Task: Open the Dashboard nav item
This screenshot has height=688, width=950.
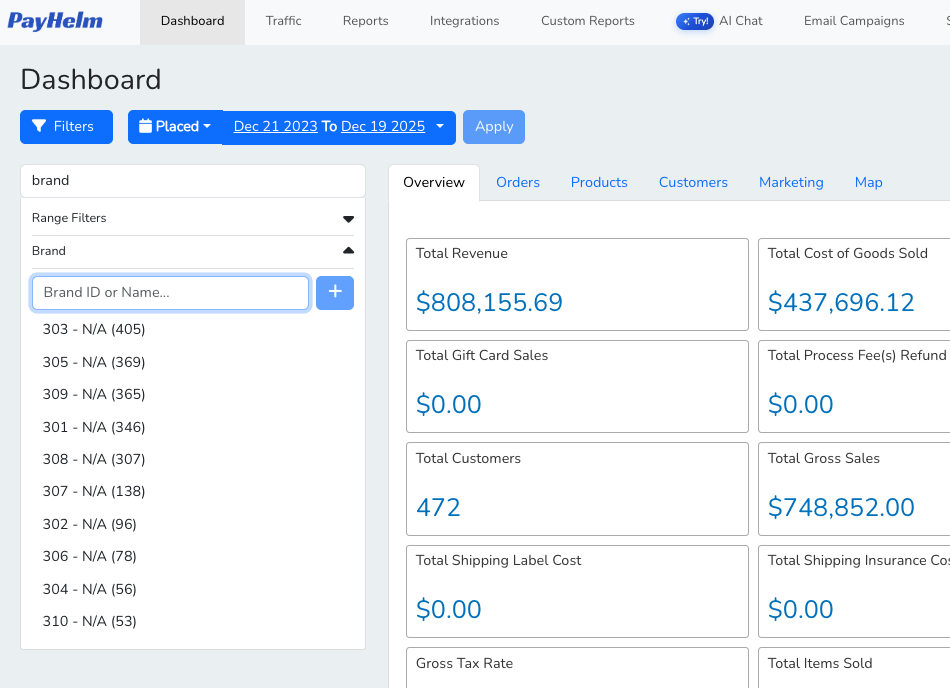Action: tap(193, 21)
